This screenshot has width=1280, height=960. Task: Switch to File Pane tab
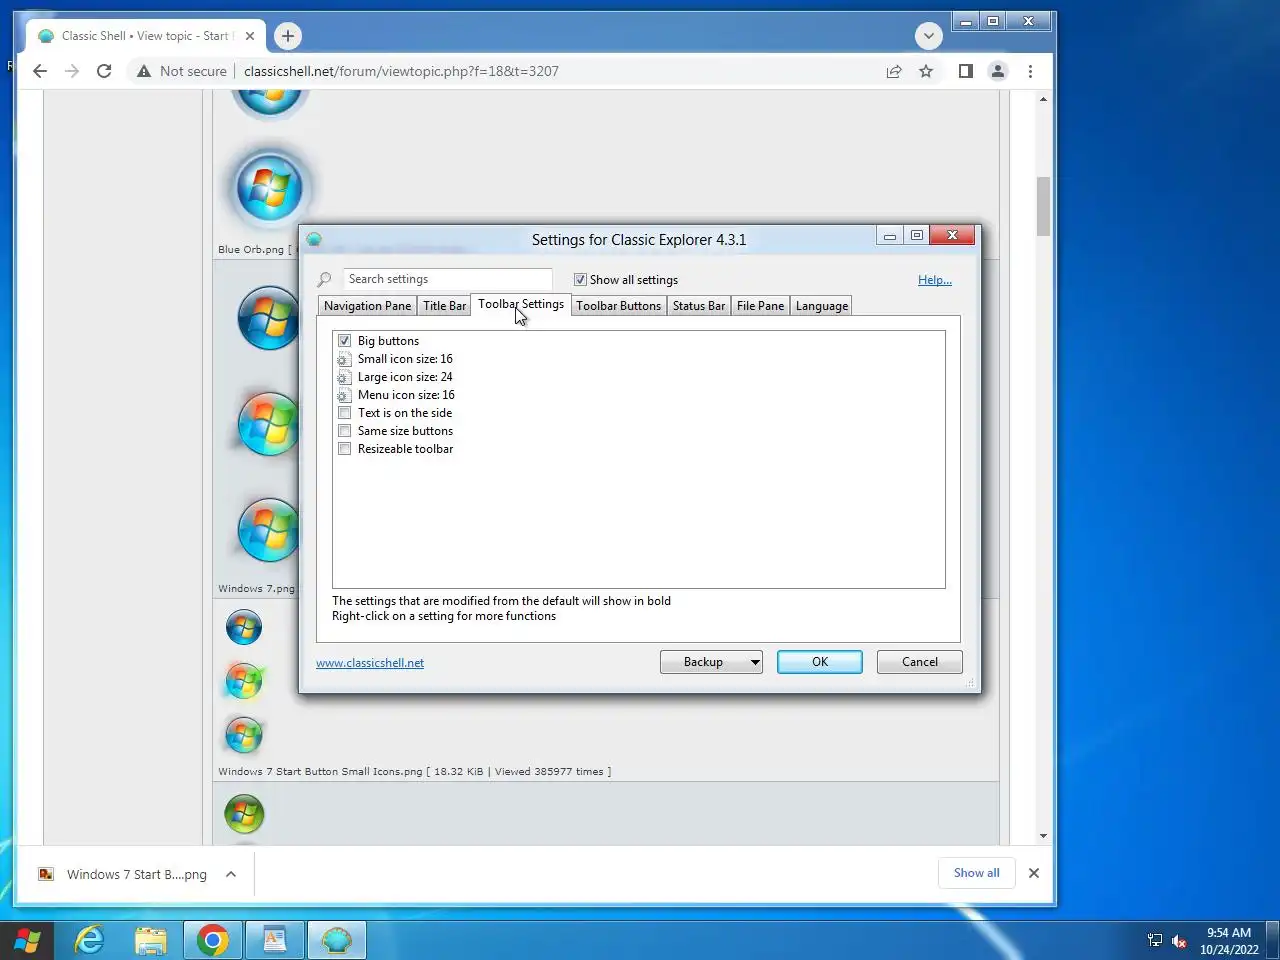tap(760, 306)
